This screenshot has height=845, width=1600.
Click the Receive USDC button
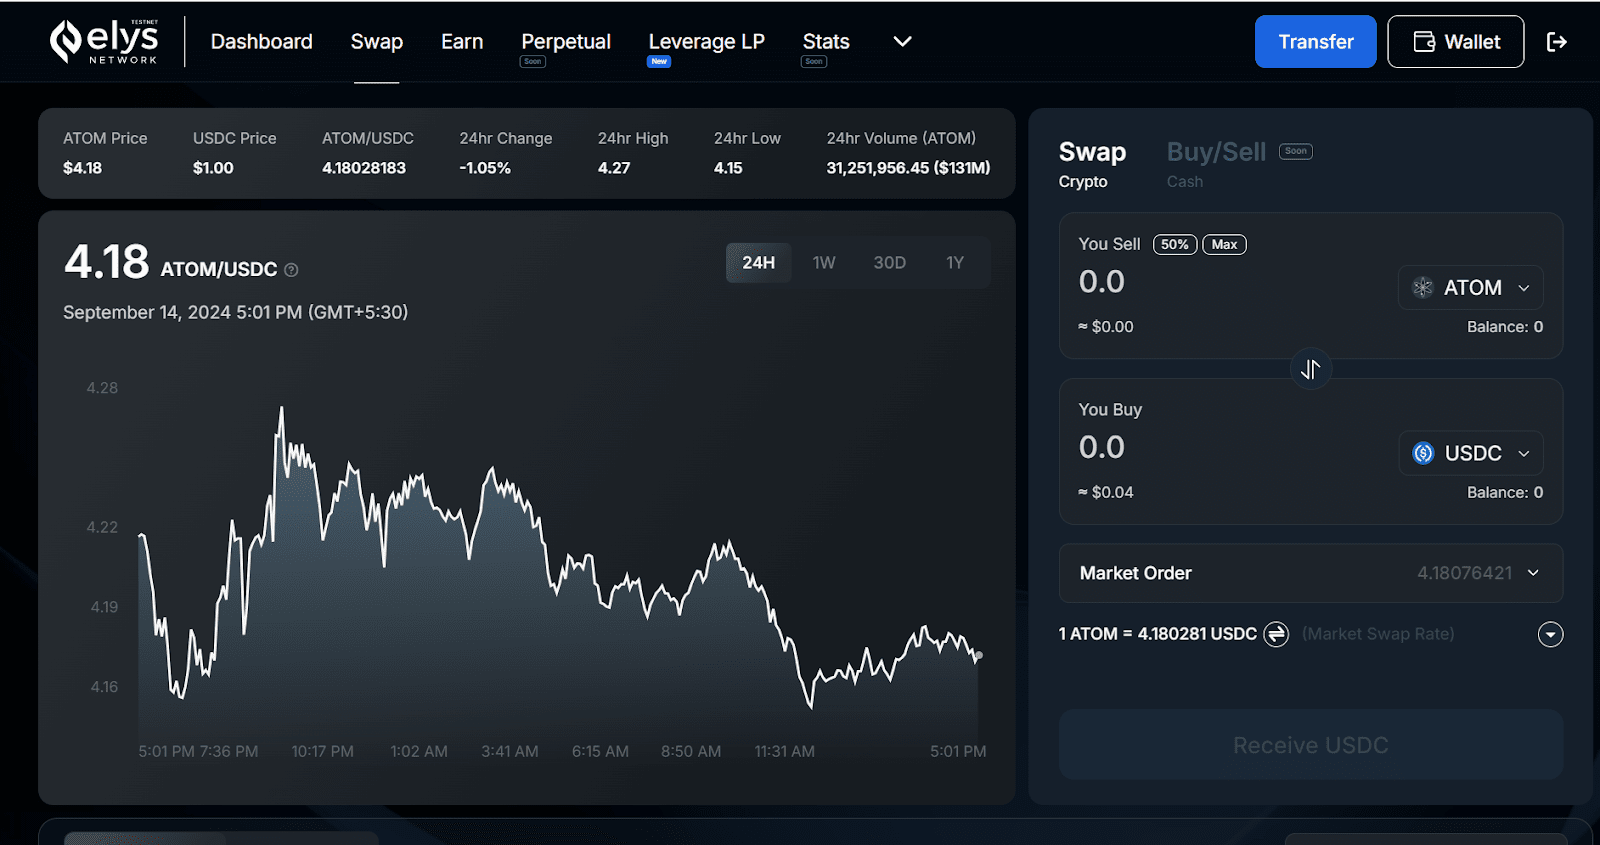coord(1310,745)
